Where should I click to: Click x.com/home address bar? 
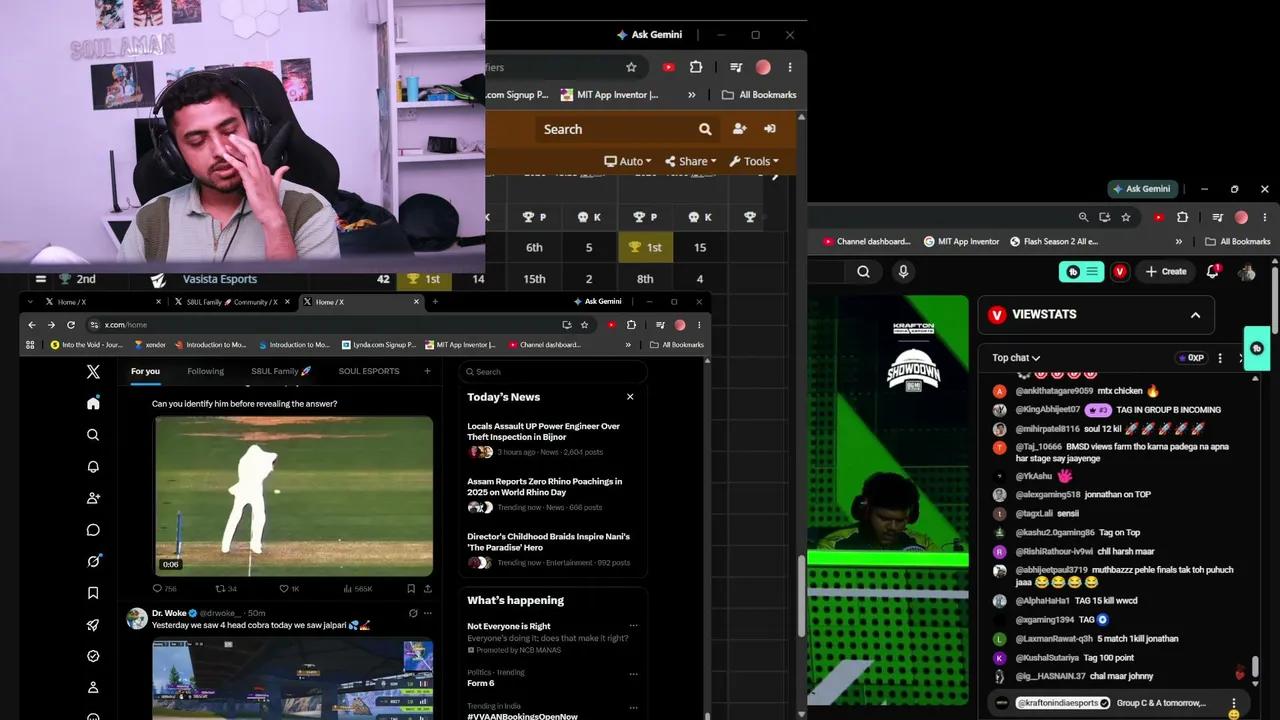click(320, 325)
